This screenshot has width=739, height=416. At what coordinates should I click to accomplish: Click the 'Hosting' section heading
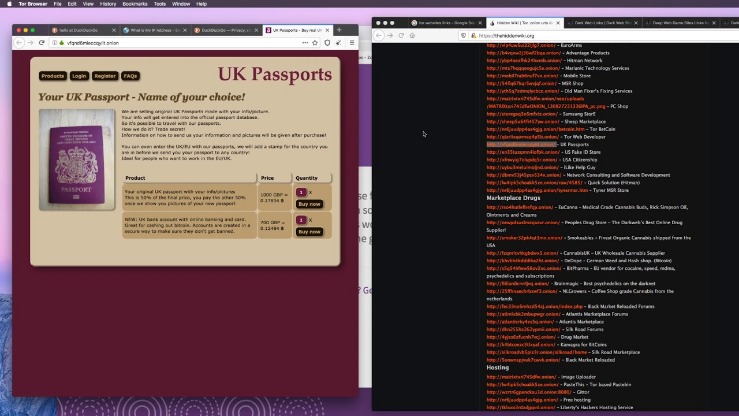(498, 367)
